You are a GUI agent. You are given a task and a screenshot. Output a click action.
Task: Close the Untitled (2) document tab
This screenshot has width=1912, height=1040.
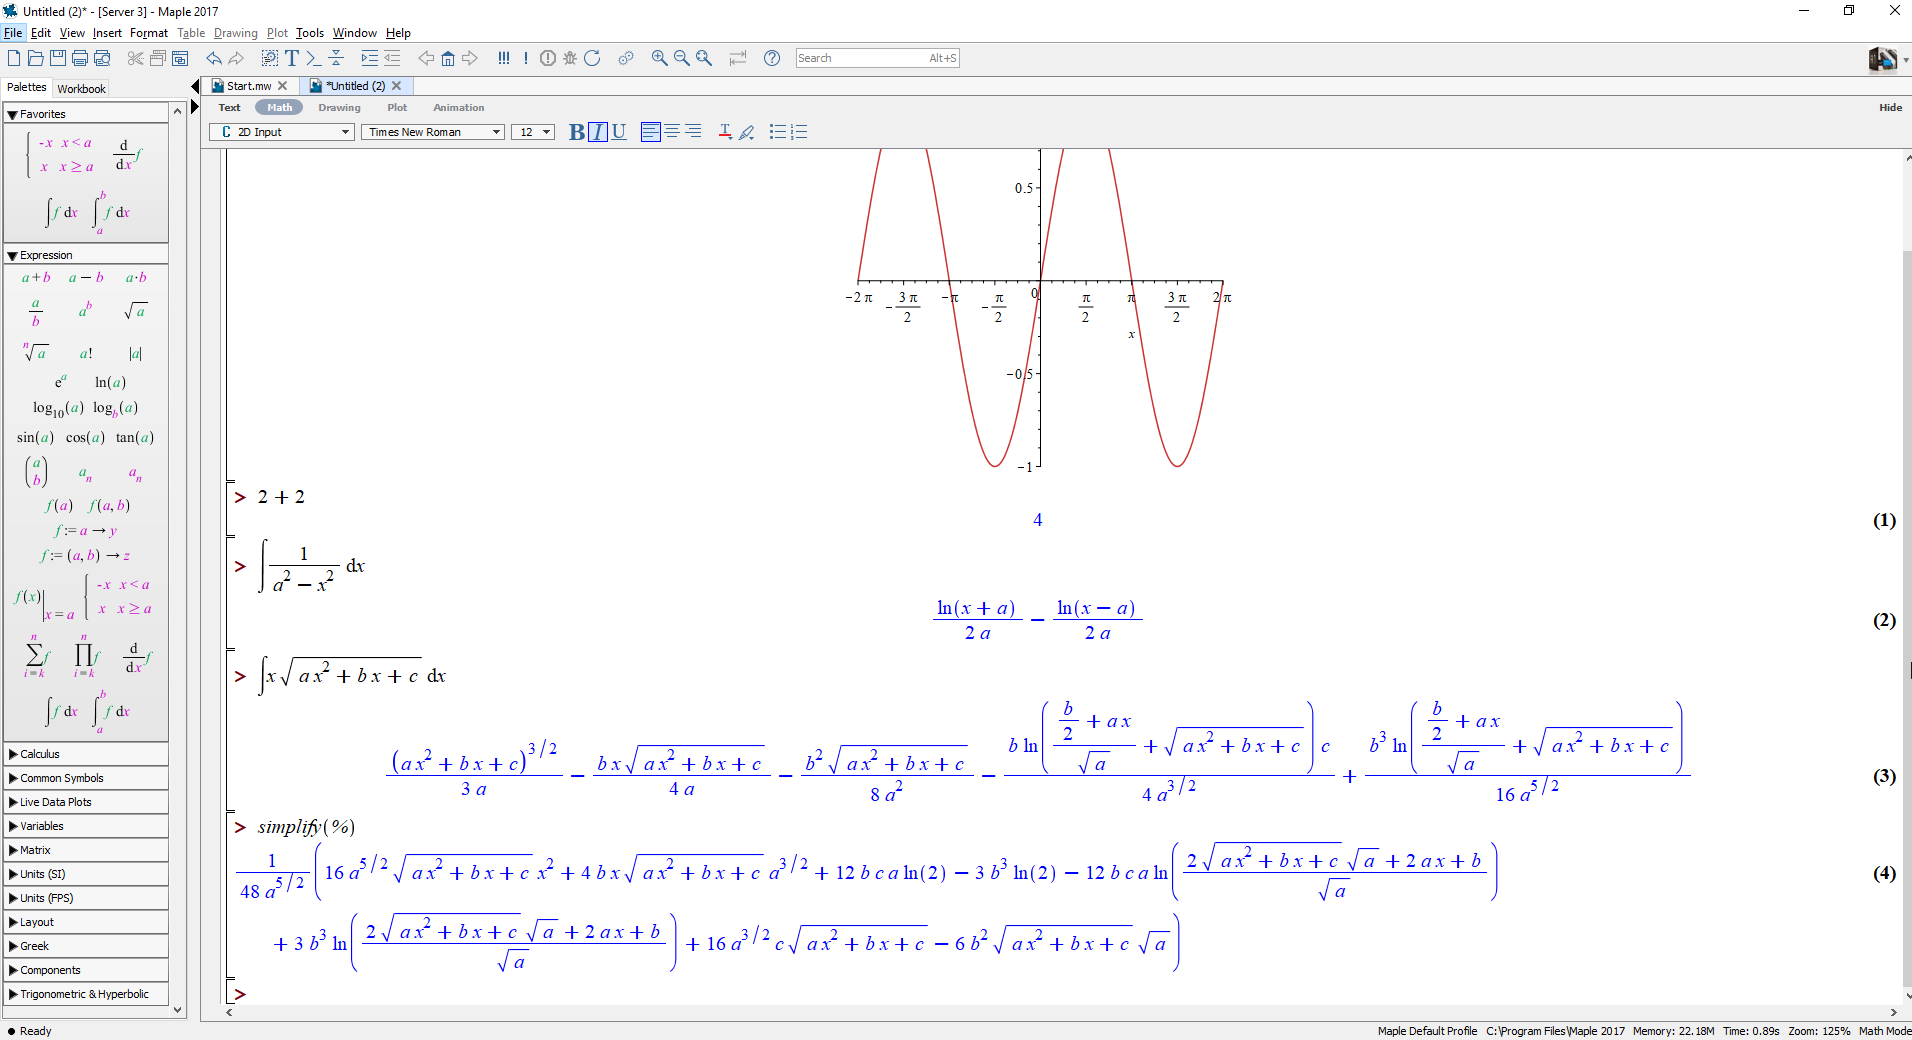pyautogui.click(x=397, y=86)
